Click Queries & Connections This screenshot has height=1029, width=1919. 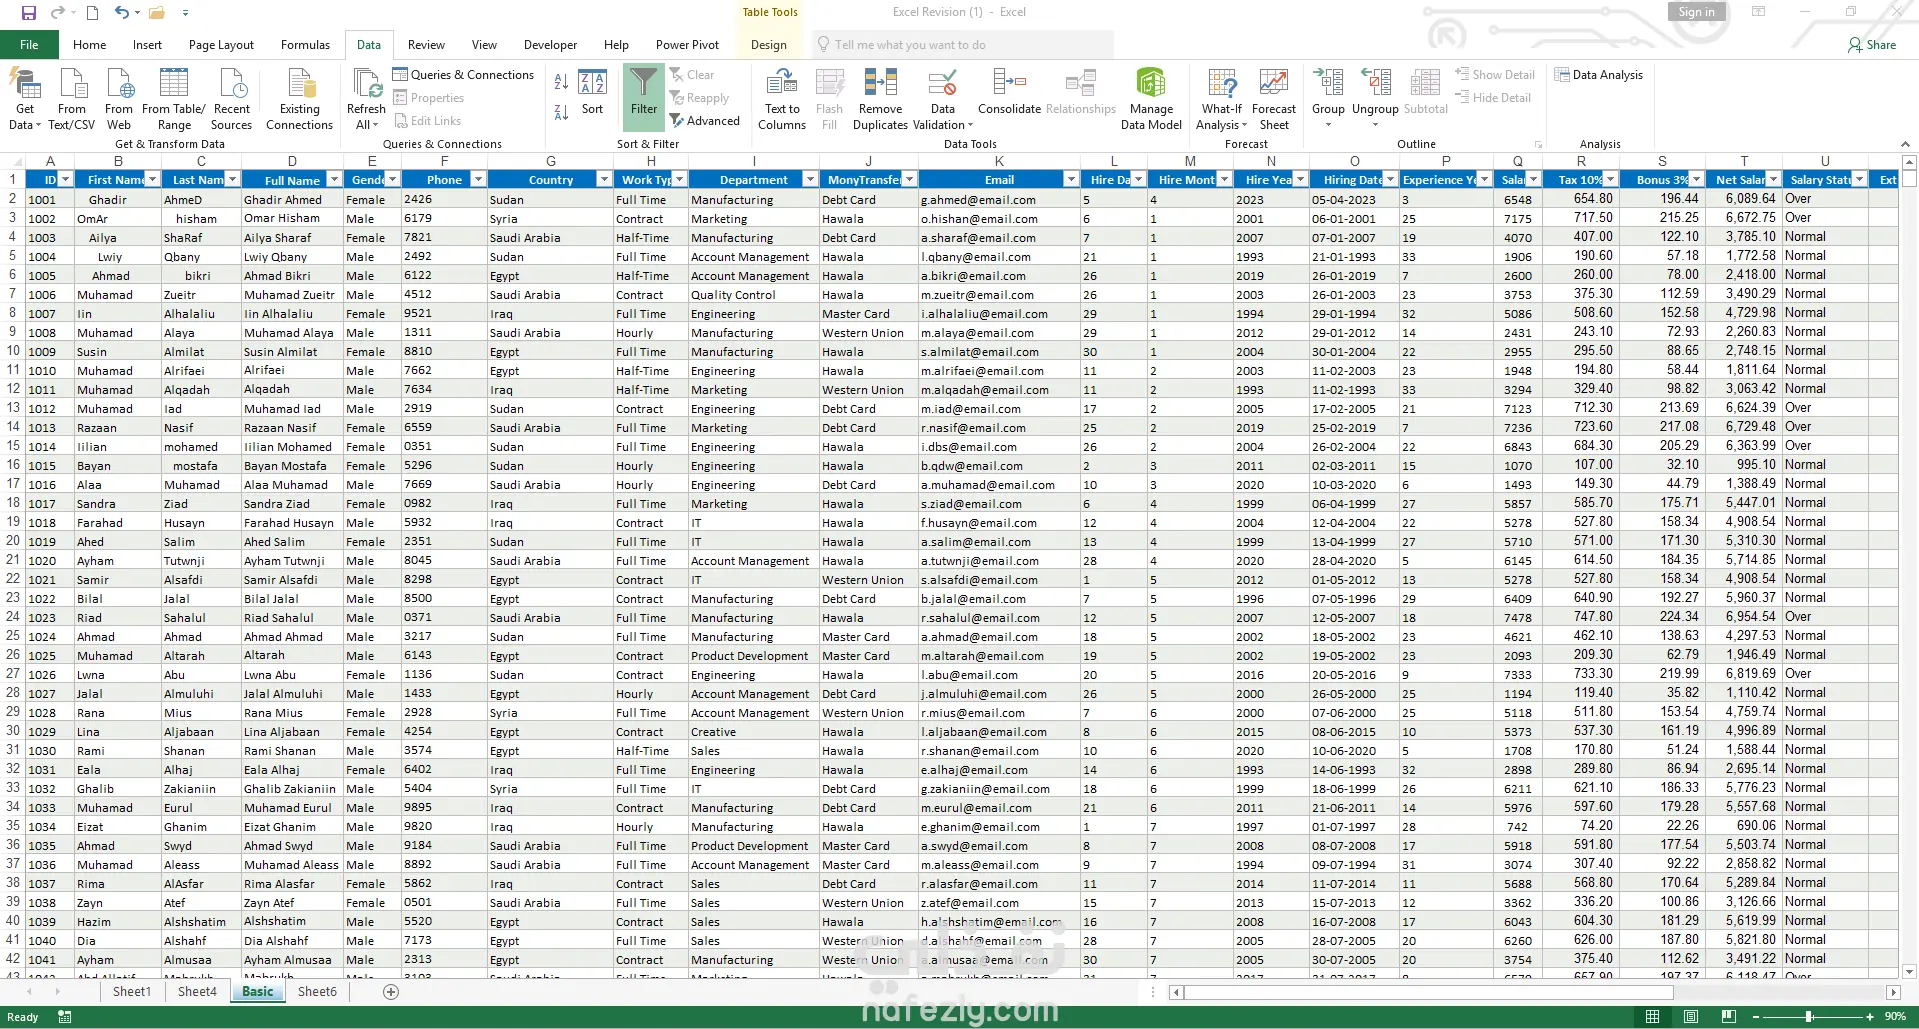463,75
